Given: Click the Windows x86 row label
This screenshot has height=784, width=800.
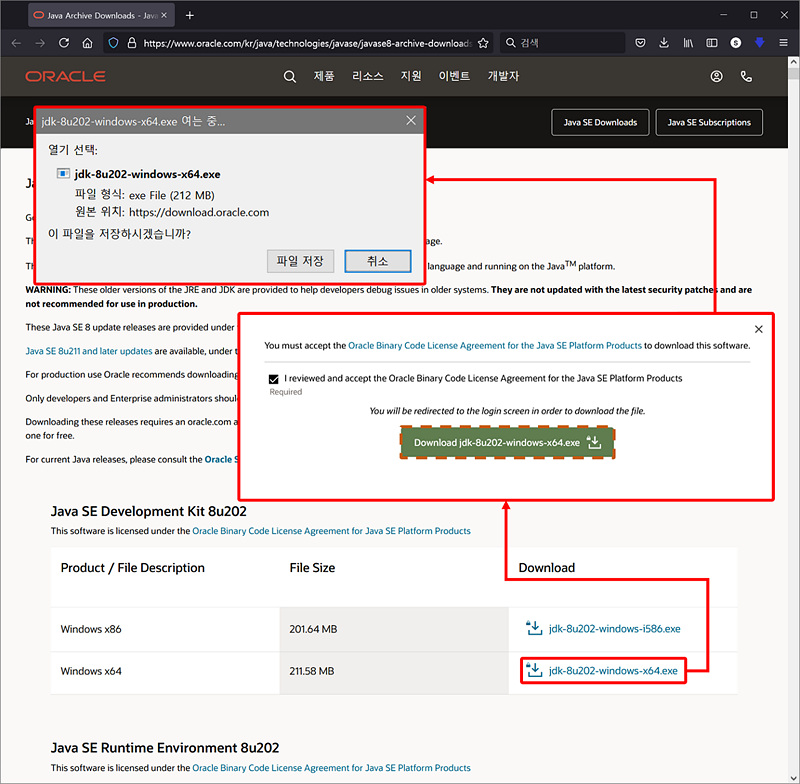Looking at the screenshot, I should (x=91, y=629).
